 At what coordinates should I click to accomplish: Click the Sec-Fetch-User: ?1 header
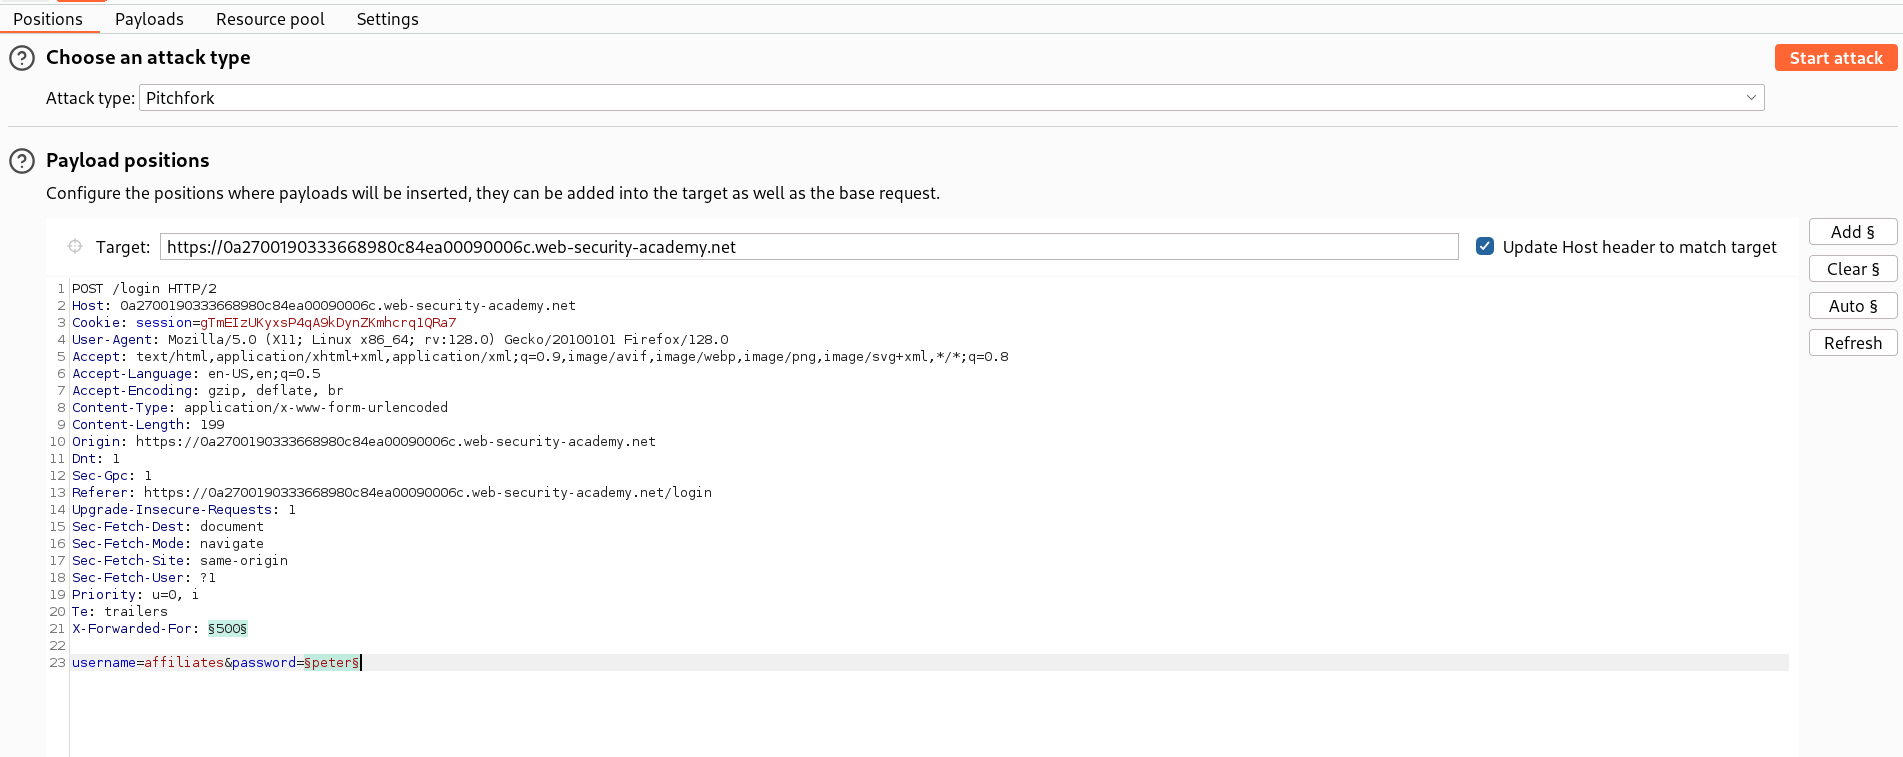pos(144,578)
